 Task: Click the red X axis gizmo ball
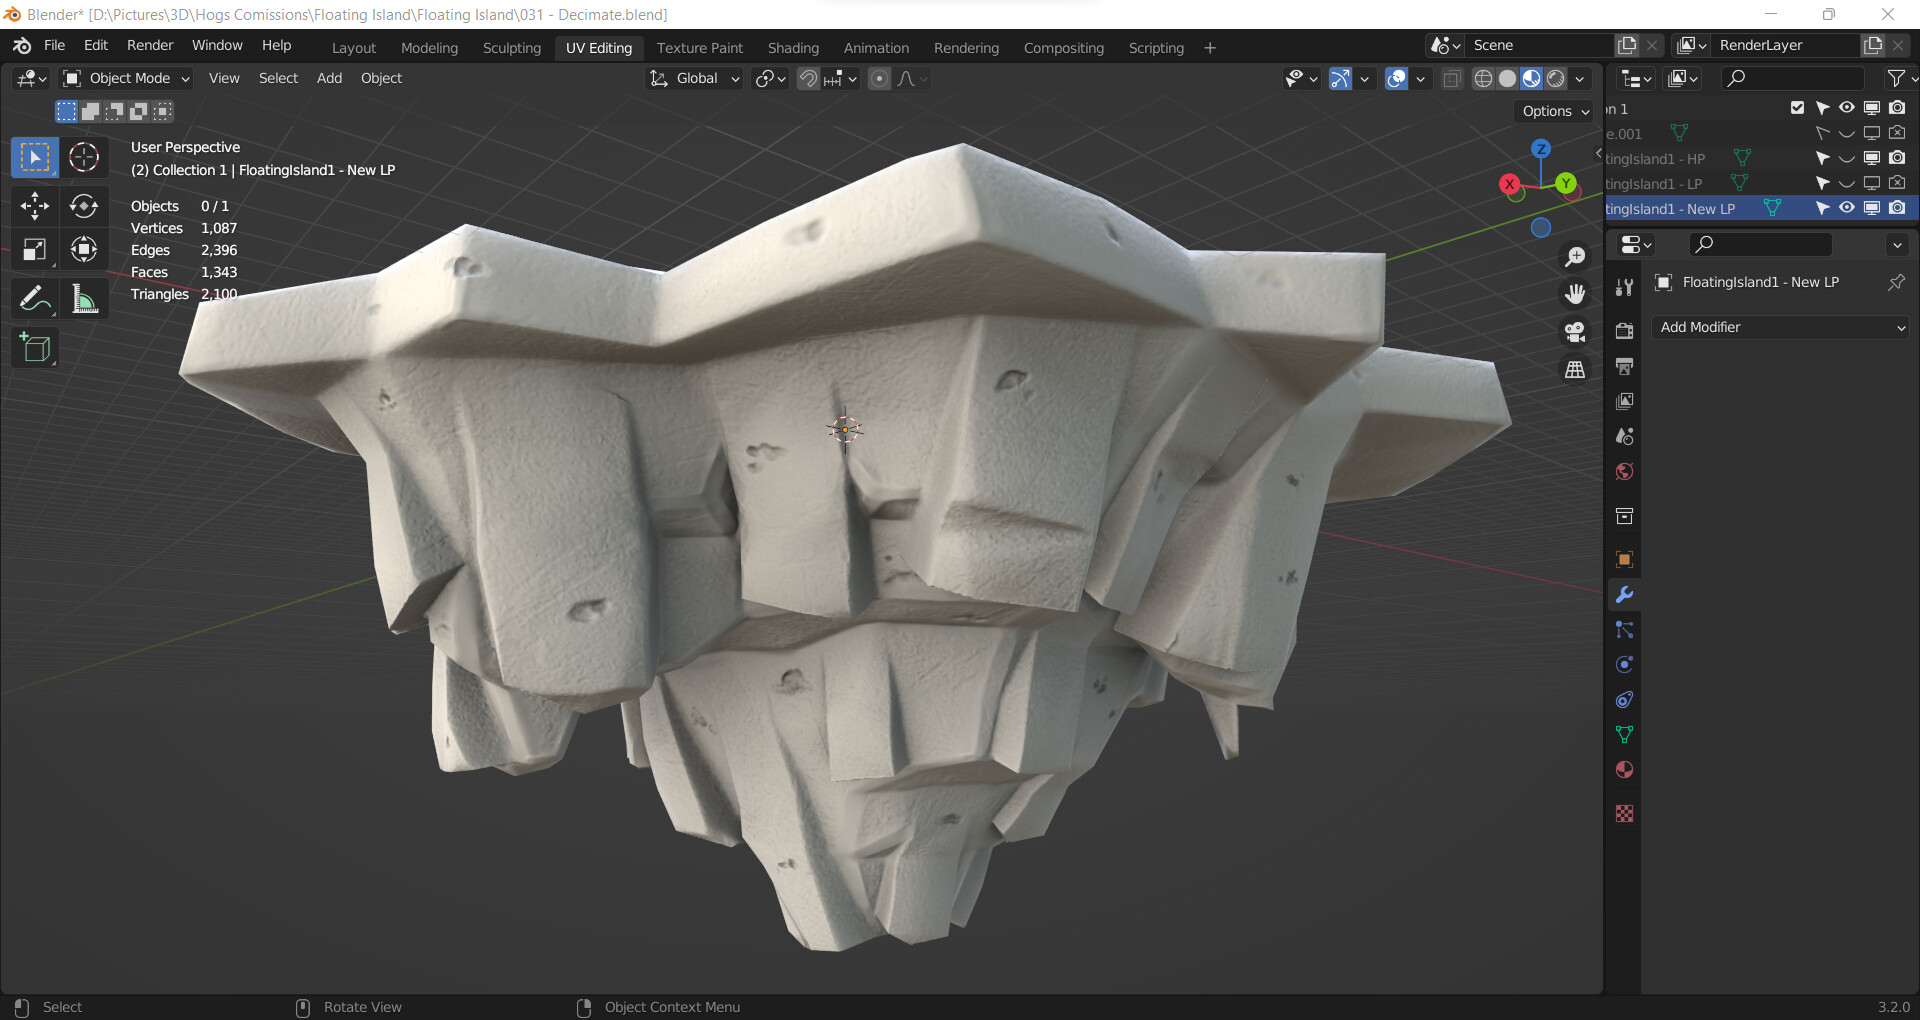click(1509, 184)
